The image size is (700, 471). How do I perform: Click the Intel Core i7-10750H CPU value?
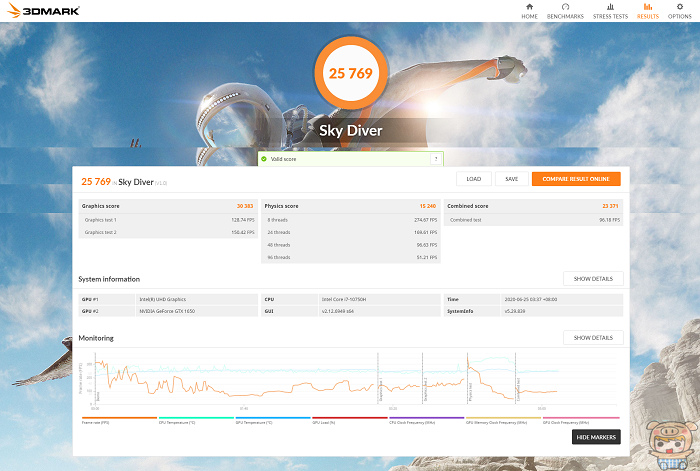click(344, 299)
